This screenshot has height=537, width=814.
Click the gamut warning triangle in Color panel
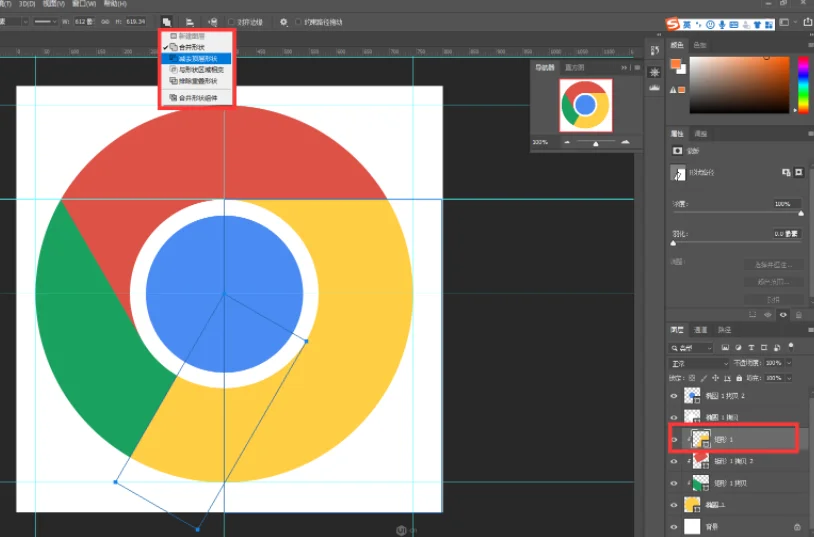(x=673, y=90)
